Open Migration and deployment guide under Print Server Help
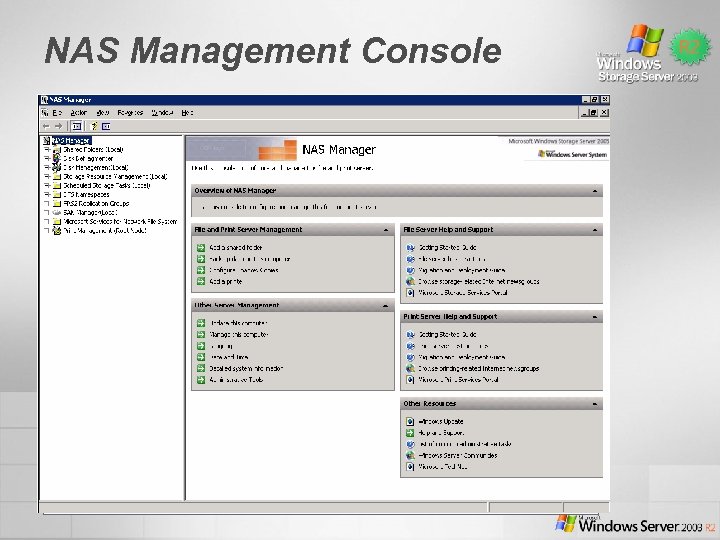This screenshot has height=540, width=720. [461, 357]
